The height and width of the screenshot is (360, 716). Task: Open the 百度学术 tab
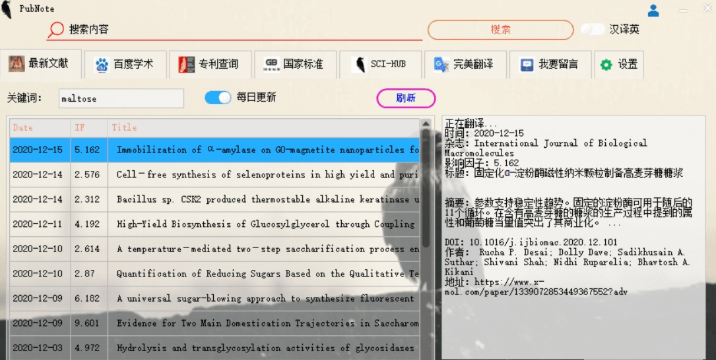(x=125, y=64)
